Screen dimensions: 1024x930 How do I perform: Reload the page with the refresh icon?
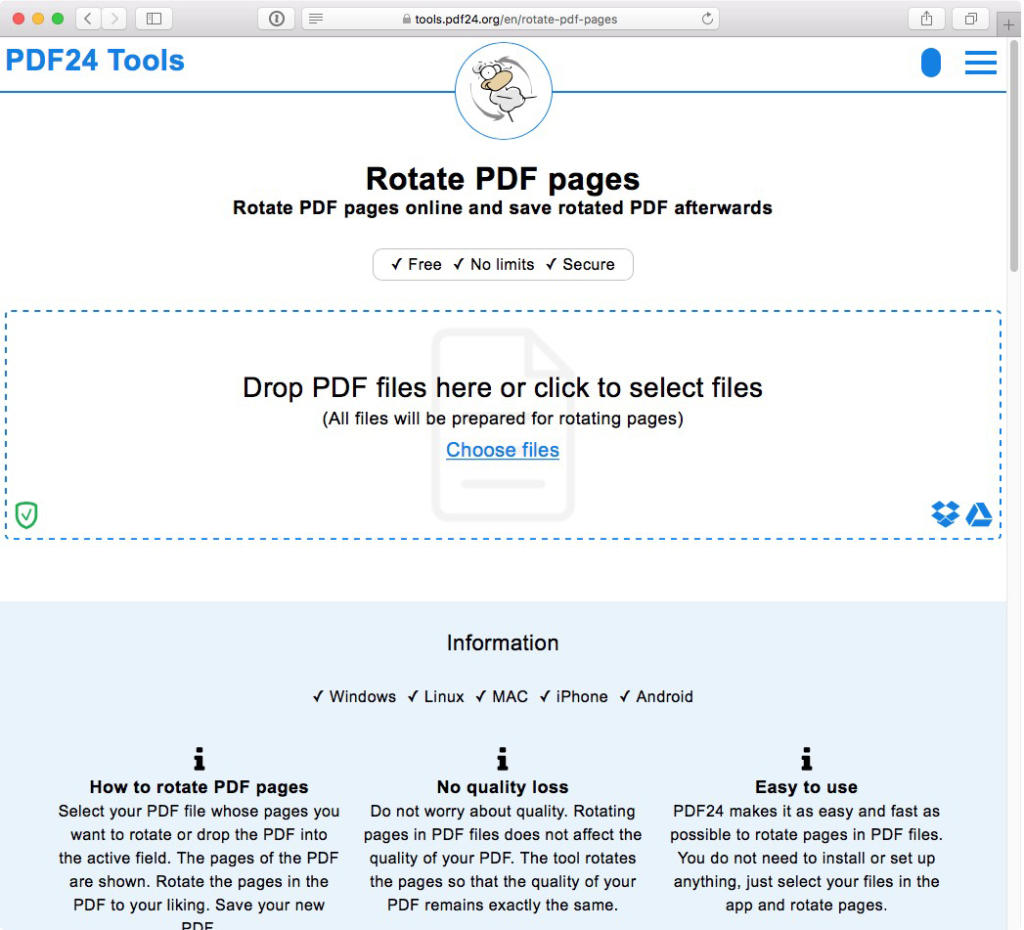[707, 18]
